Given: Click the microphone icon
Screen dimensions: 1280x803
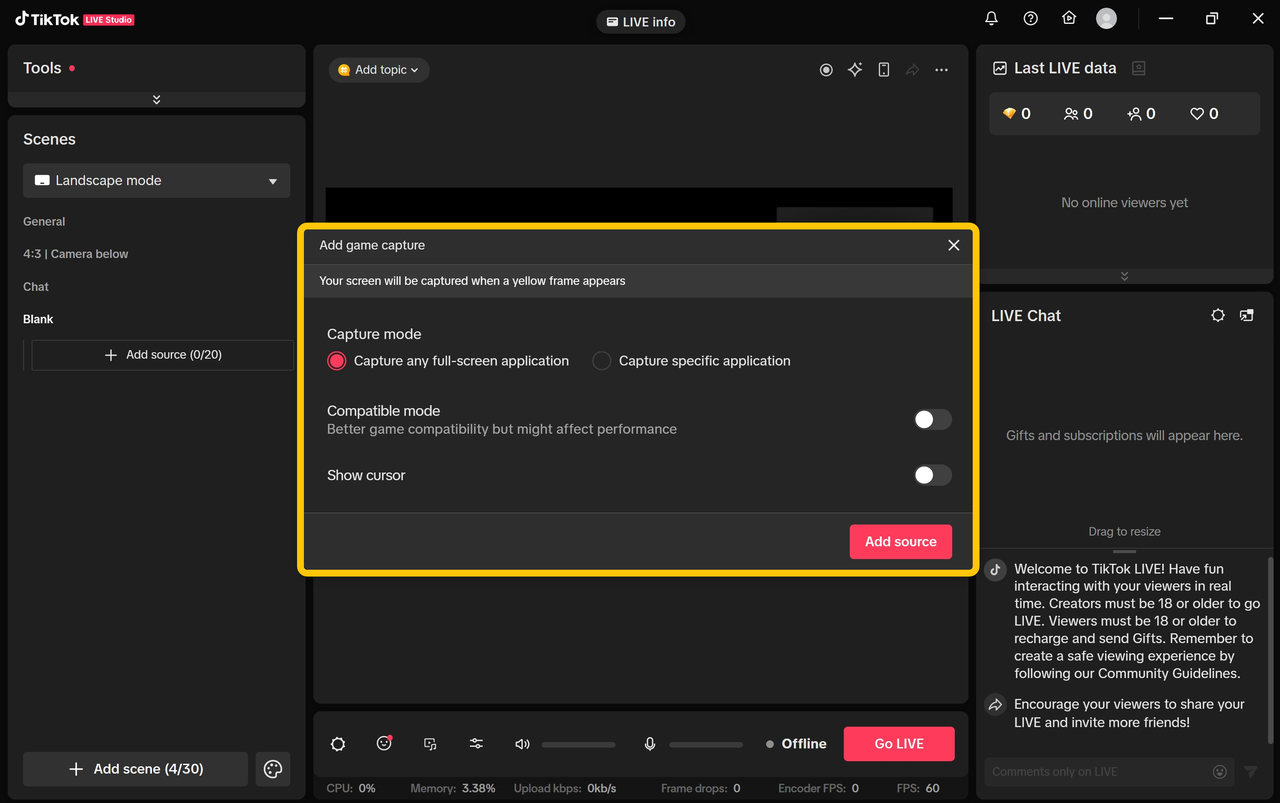Looking at the screenshot, I should [x=650, y=744].
